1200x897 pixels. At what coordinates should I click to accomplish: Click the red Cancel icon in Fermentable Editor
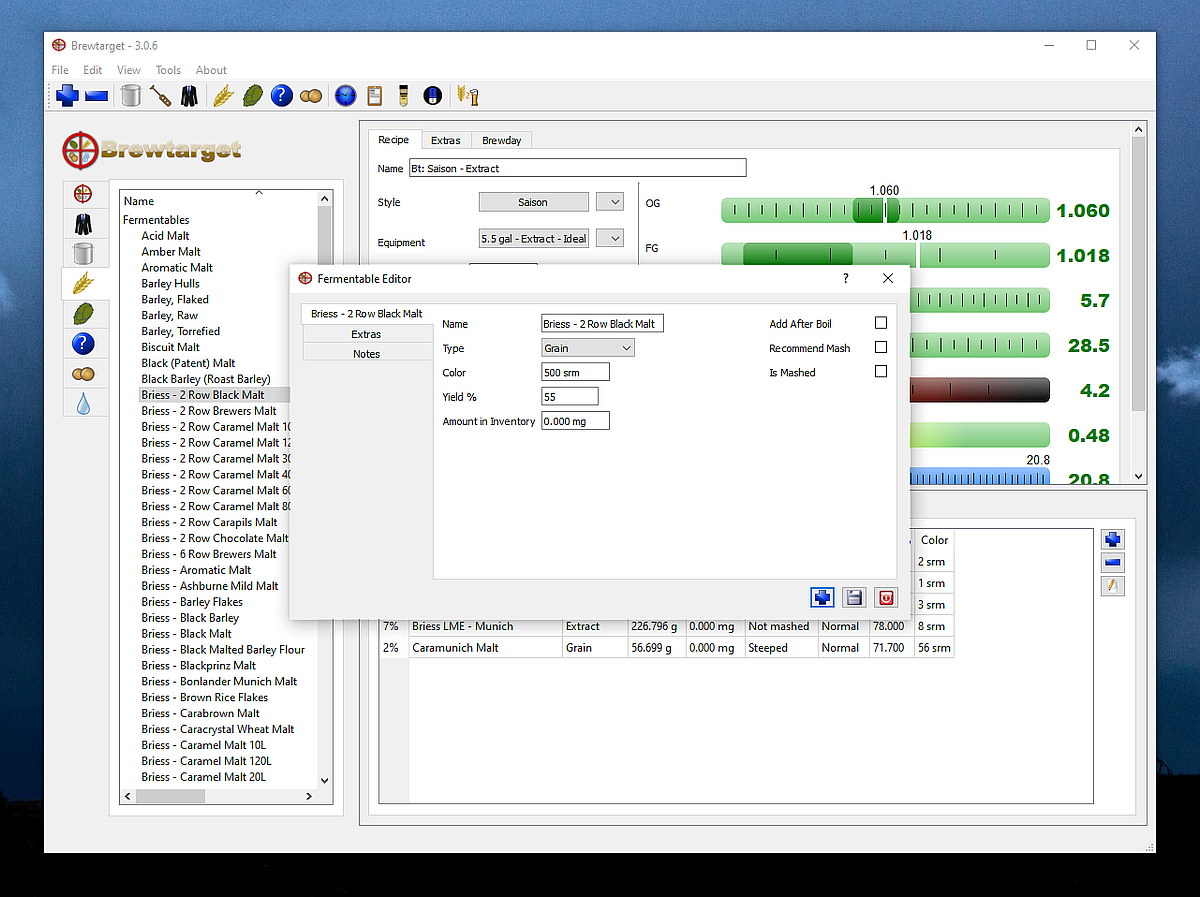(x=886, y=597)
